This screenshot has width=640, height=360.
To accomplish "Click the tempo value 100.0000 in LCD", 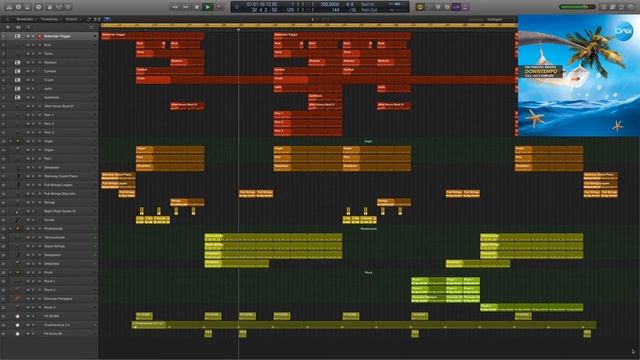I will click(x=330, y=4).
